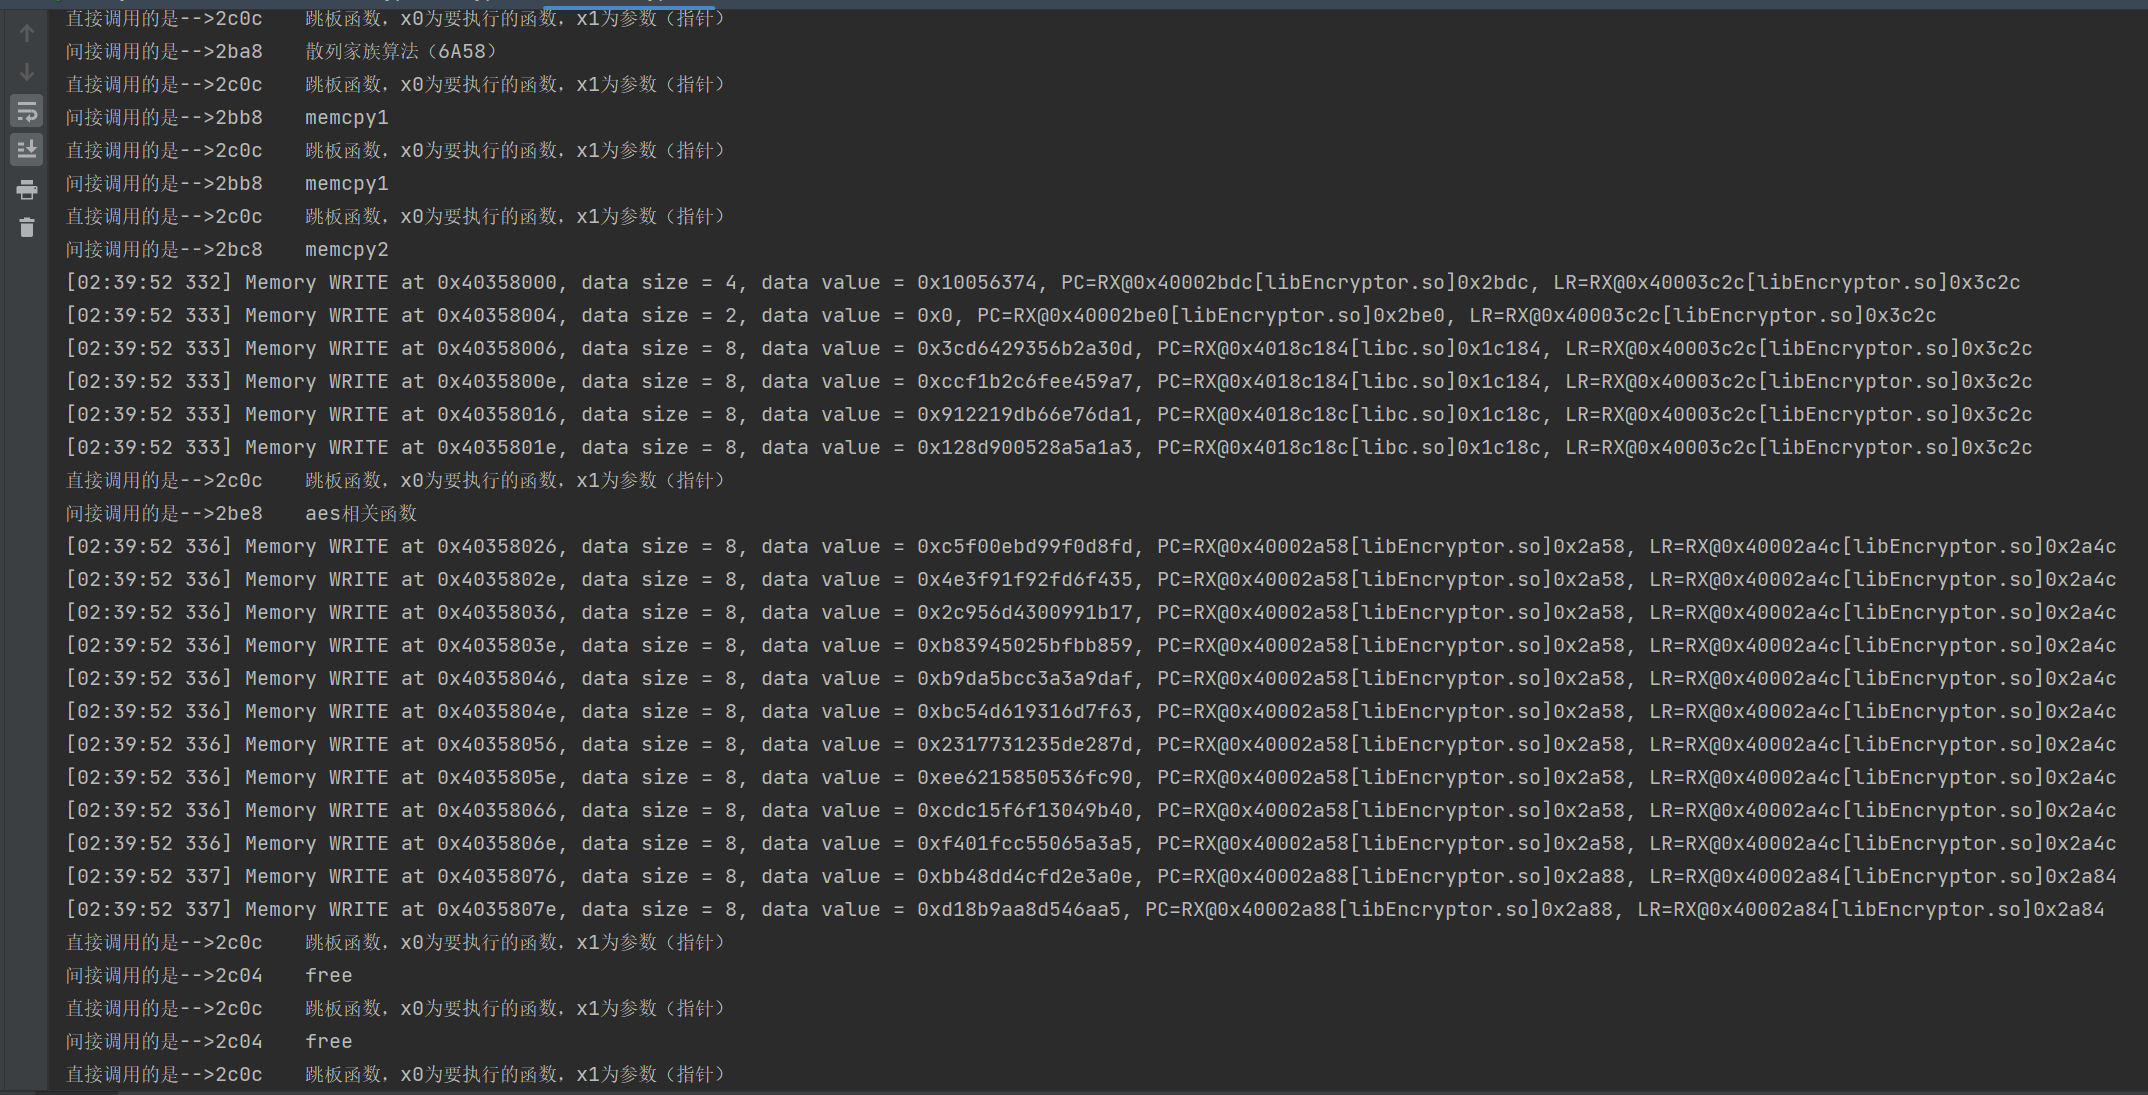The width and height of the screenshot is (2148, 1095).
Task: Click the aes相关函数 log line
Action: [x=360, y=513]
